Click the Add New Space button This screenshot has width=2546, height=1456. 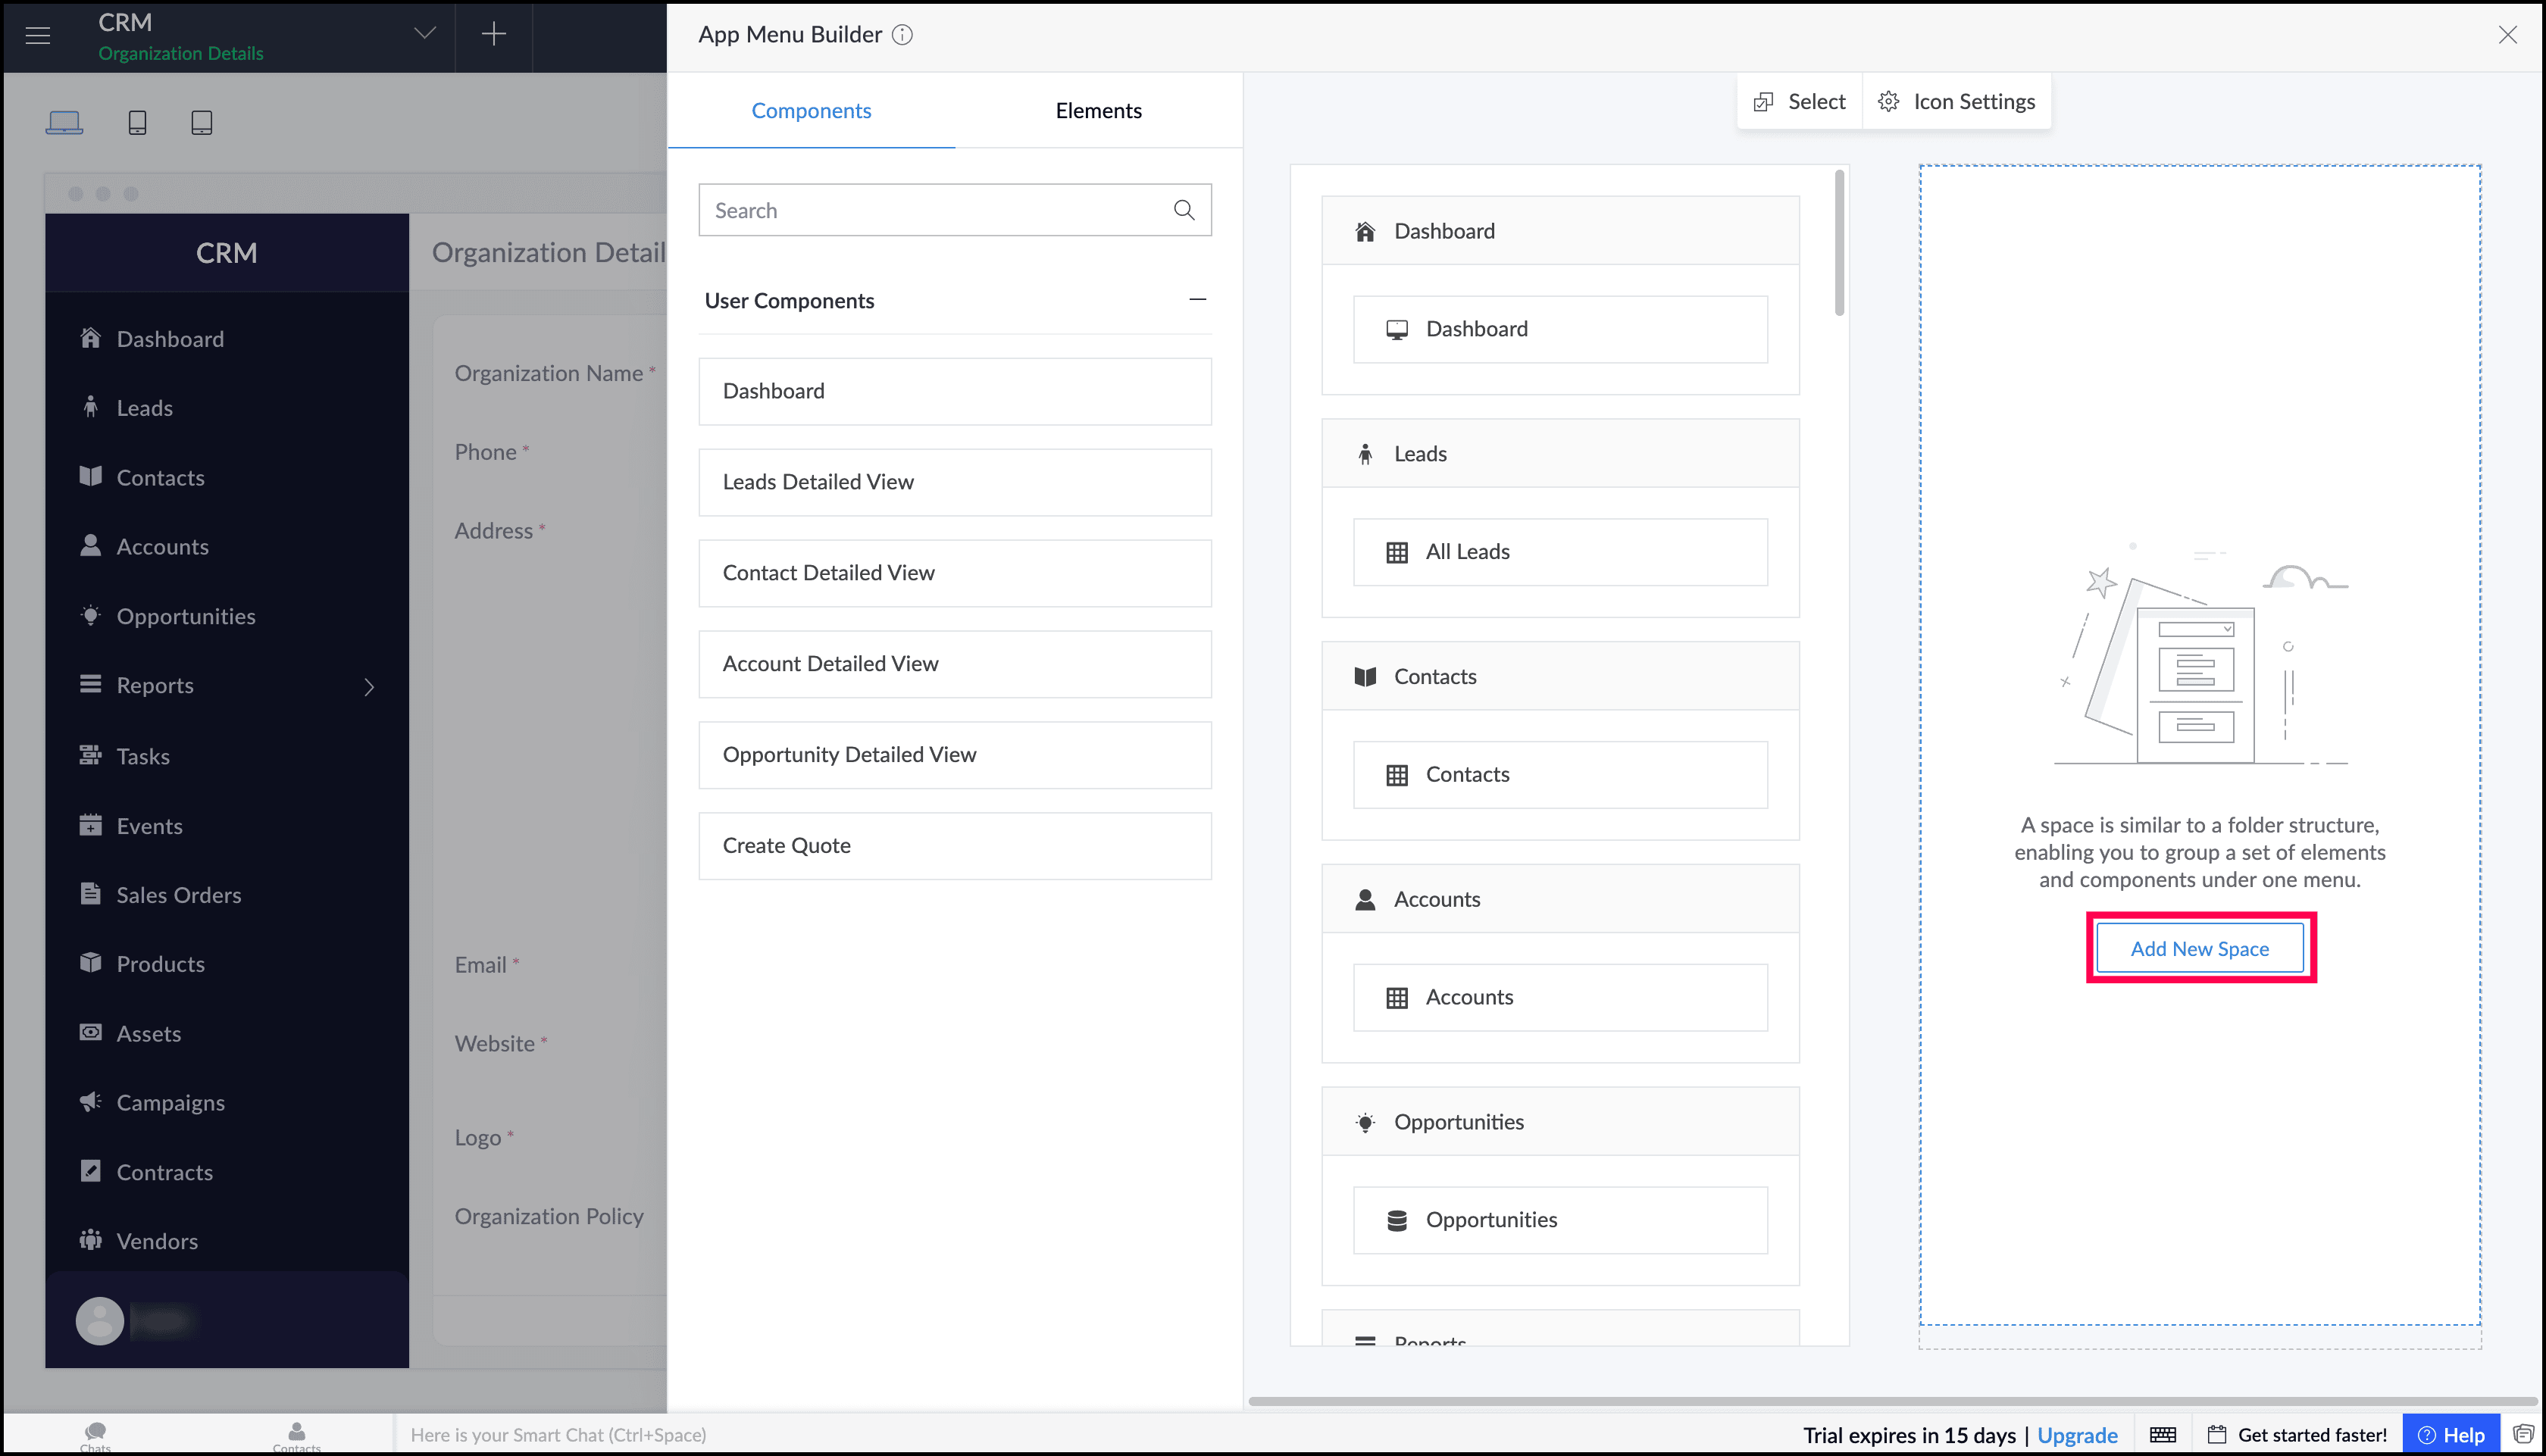(x=2199, y=947)
